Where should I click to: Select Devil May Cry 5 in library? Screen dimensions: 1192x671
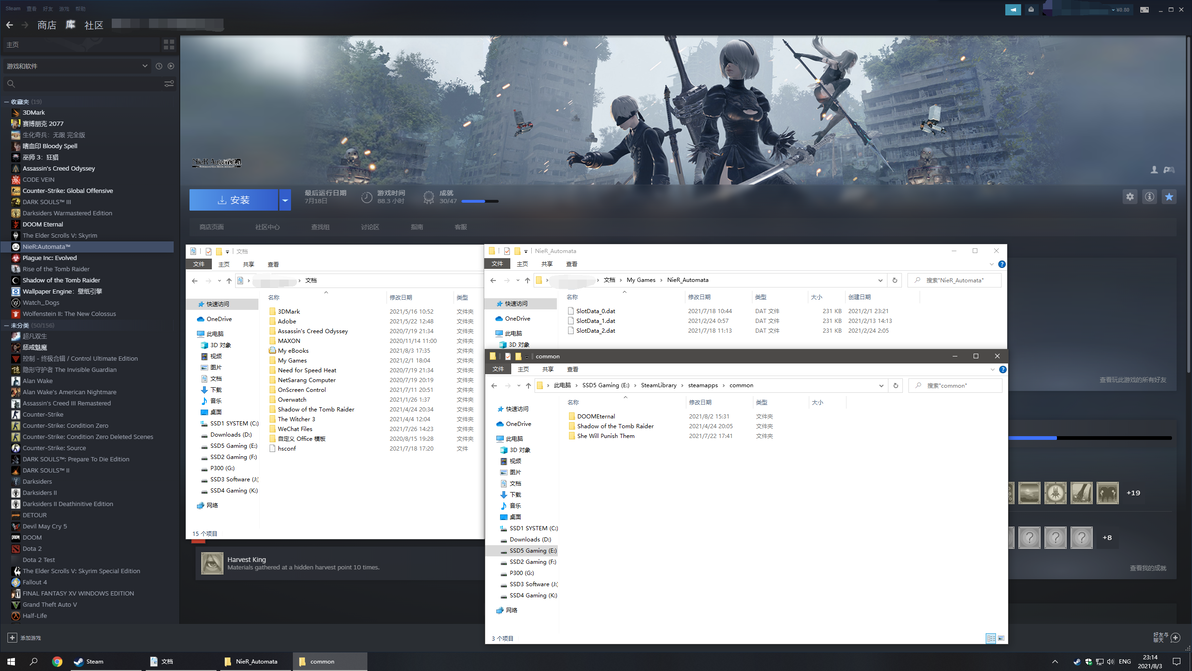coord(44,526)
